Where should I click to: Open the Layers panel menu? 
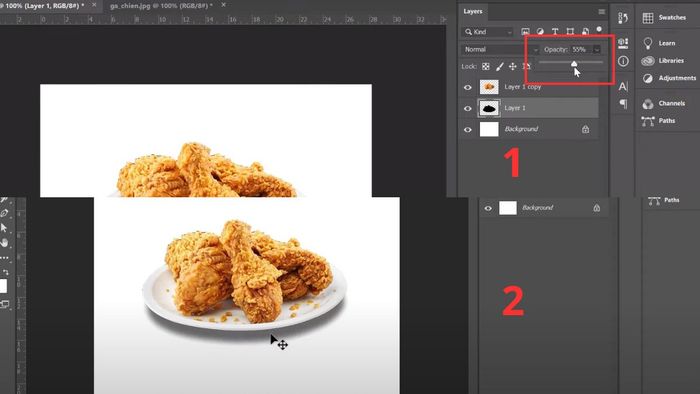[x=602, y=12]
